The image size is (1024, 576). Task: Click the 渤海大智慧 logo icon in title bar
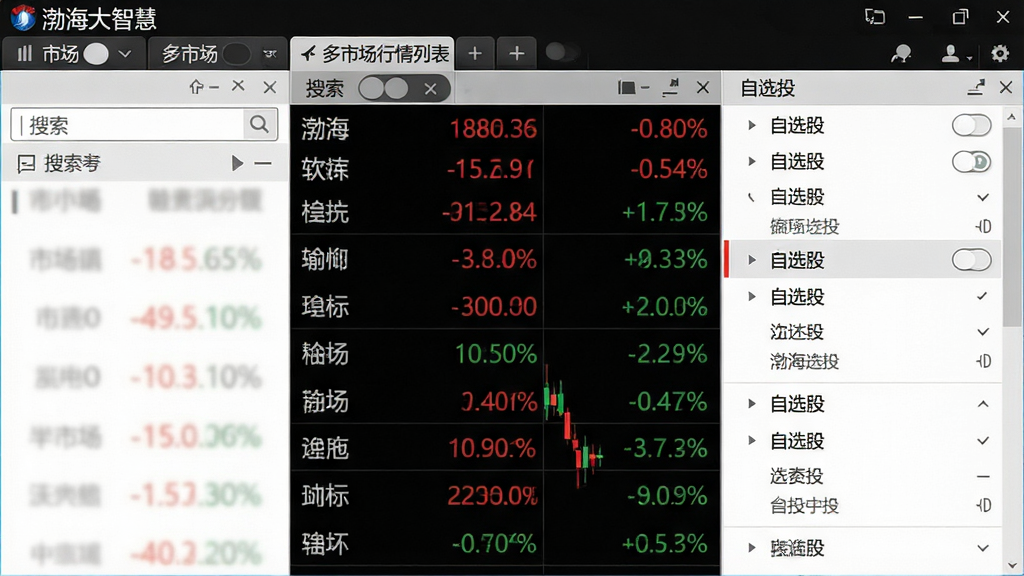[24, 18]
